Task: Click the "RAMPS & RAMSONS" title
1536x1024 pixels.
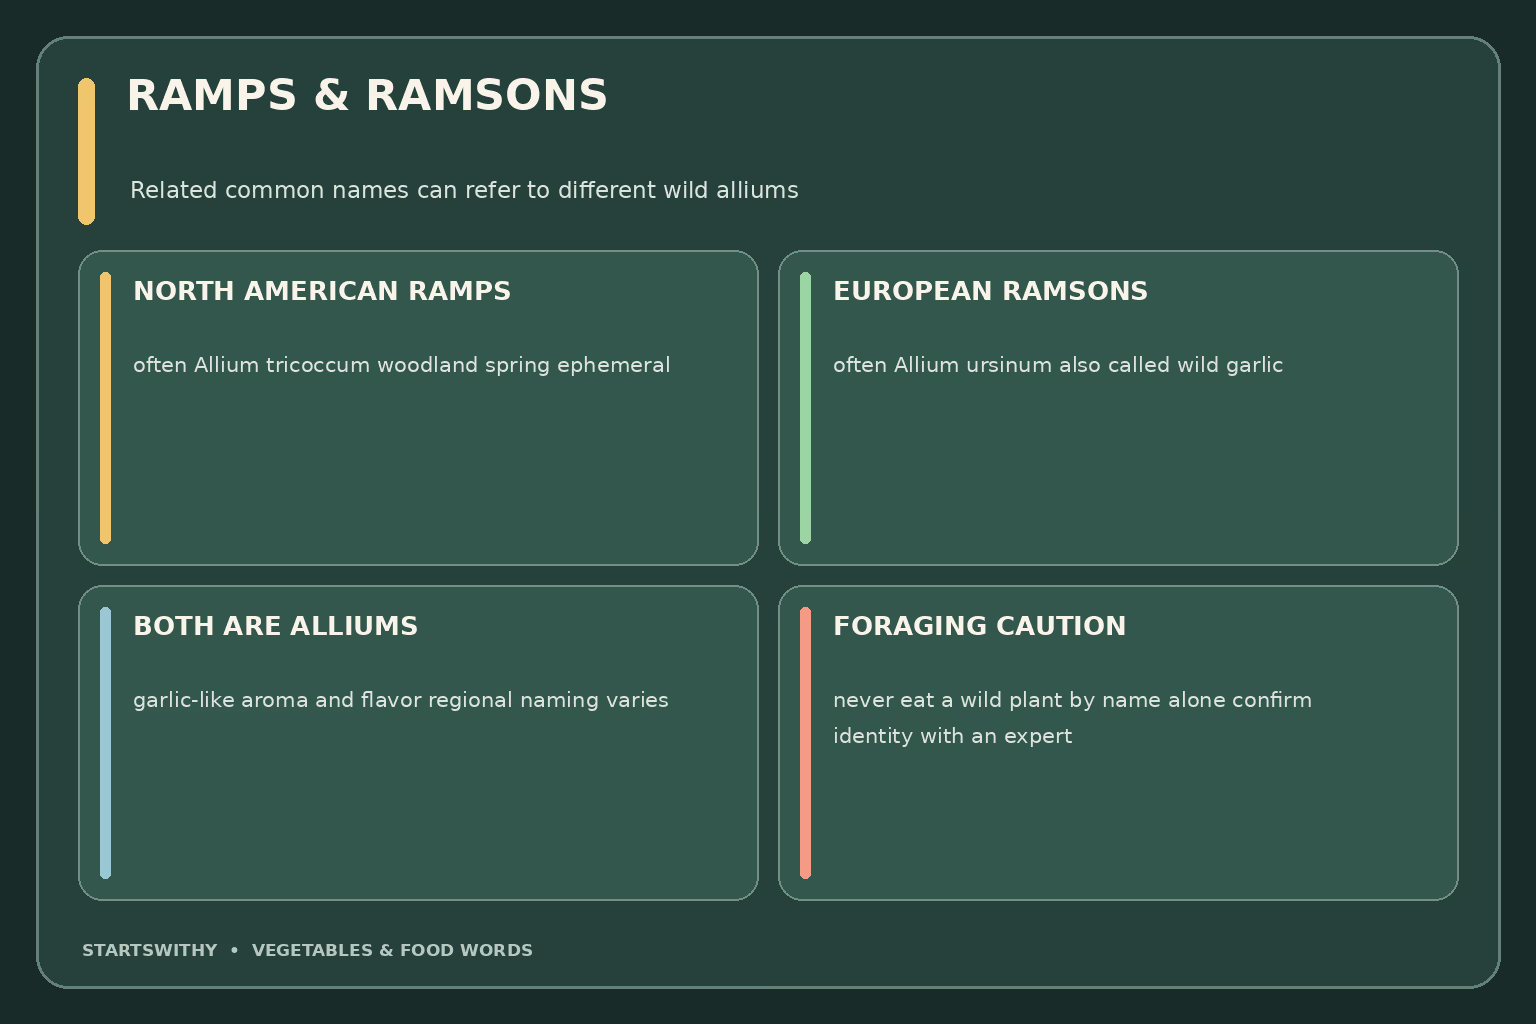Action: click(367, 96)
